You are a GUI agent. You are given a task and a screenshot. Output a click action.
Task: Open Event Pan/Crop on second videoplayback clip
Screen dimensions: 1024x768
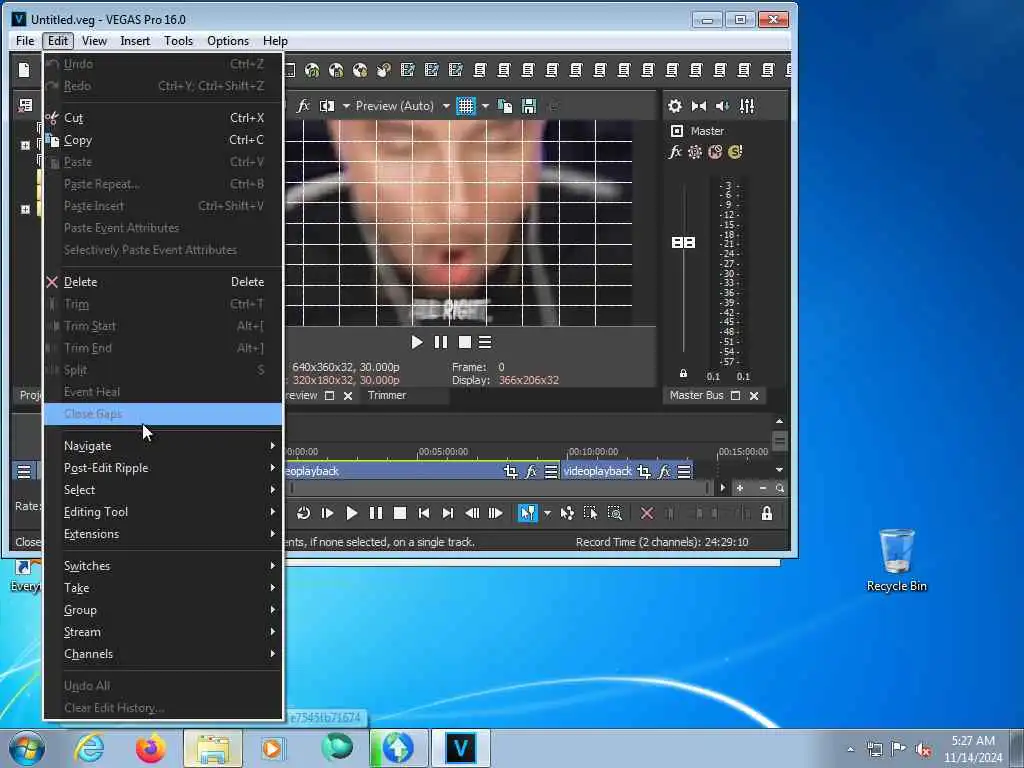[x=644, y=471]
